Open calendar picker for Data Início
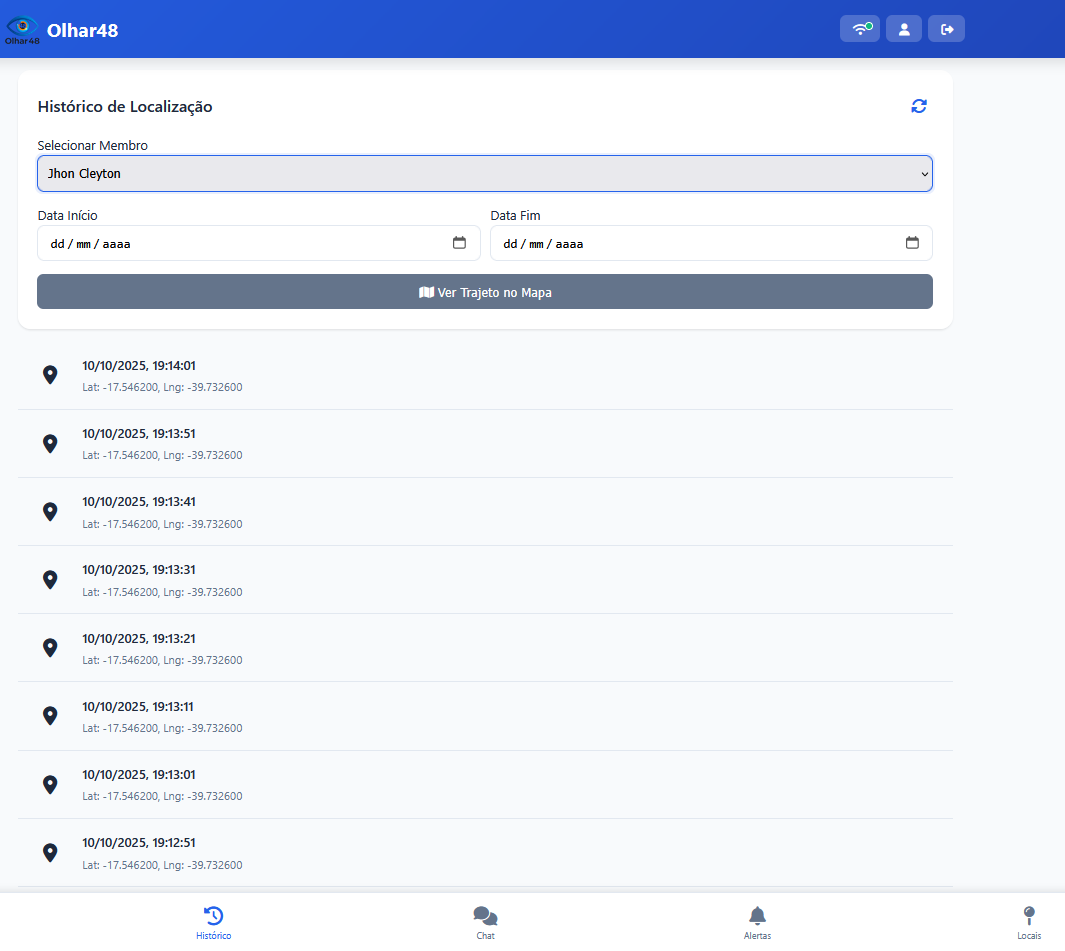This screenshot has height=951, width=1065. [459, 243]
